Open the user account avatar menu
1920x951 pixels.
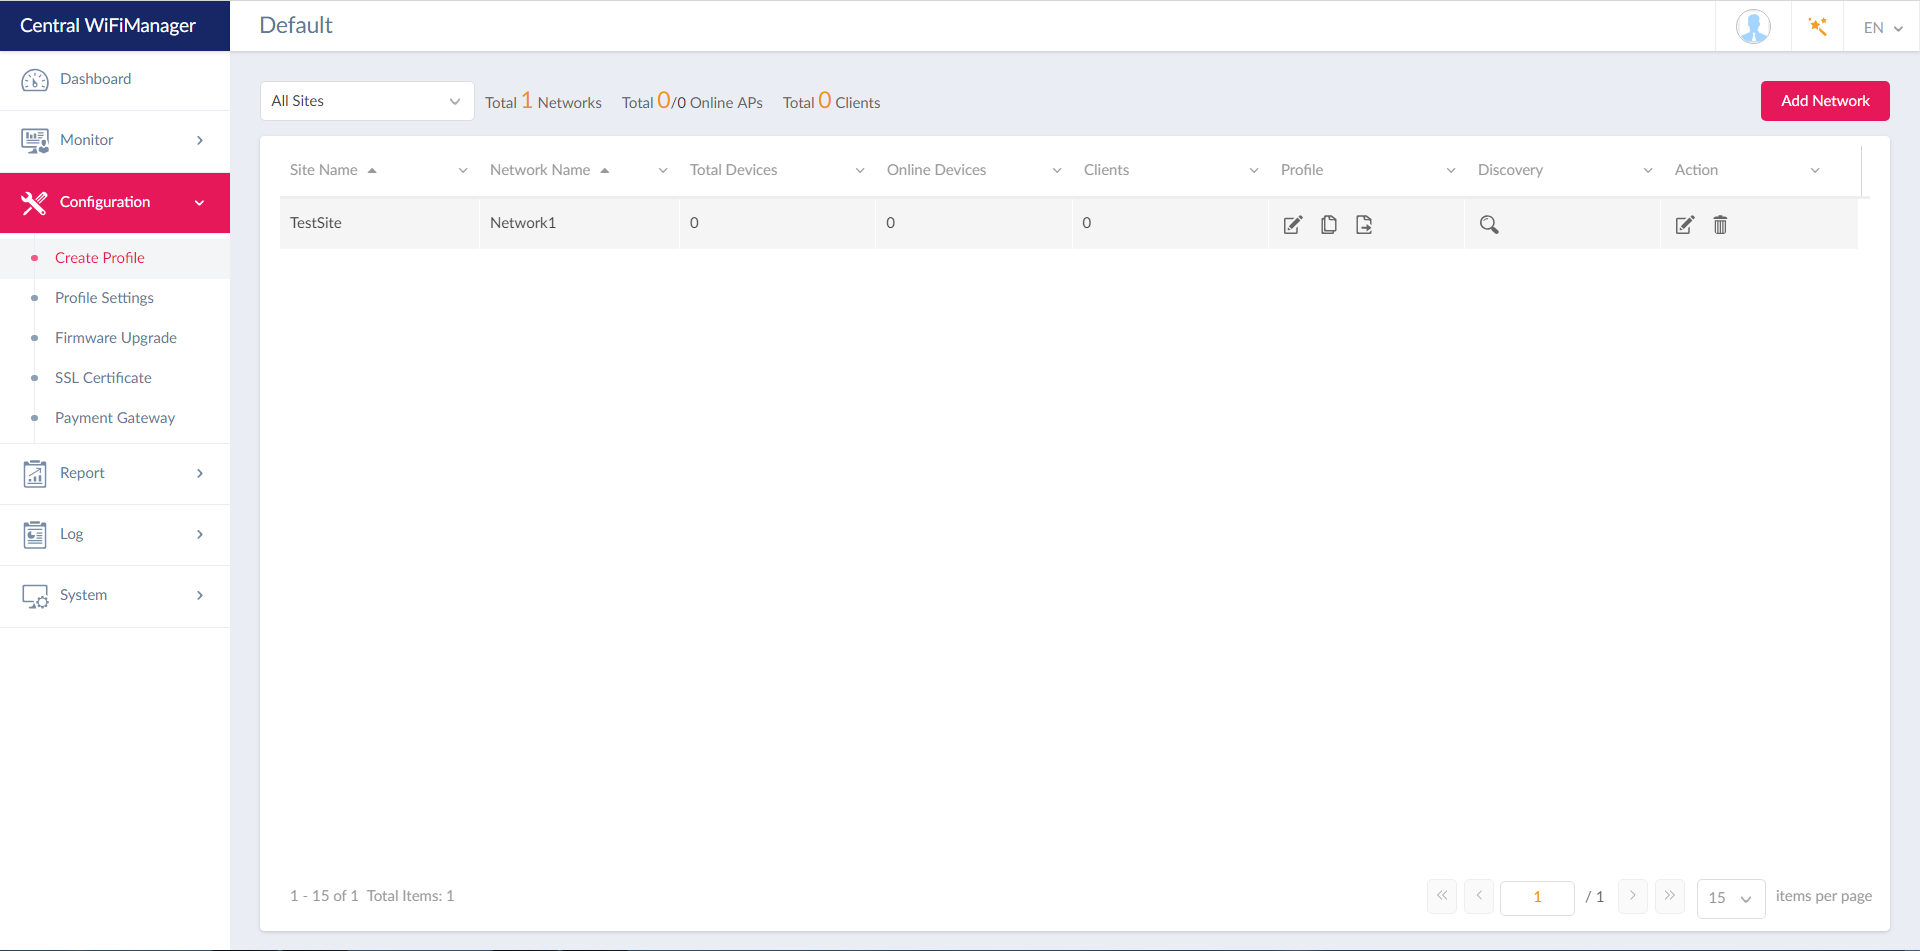tap(1752, 27)
